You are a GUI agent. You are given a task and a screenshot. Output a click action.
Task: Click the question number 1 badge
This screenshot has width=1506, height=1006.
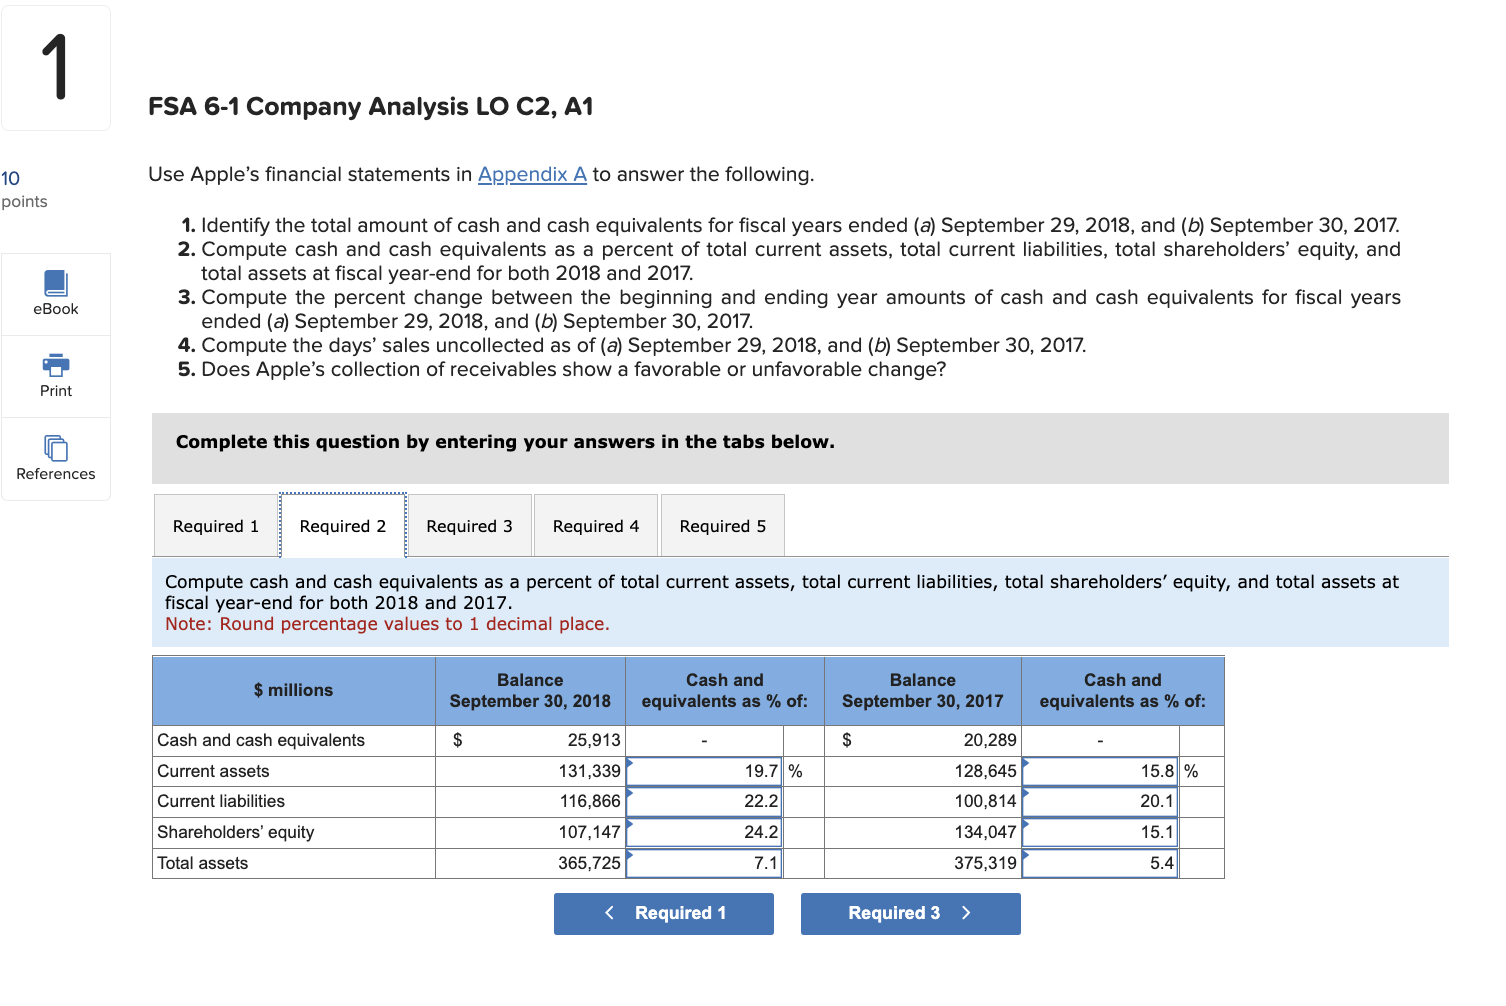[x=55, y=65]
